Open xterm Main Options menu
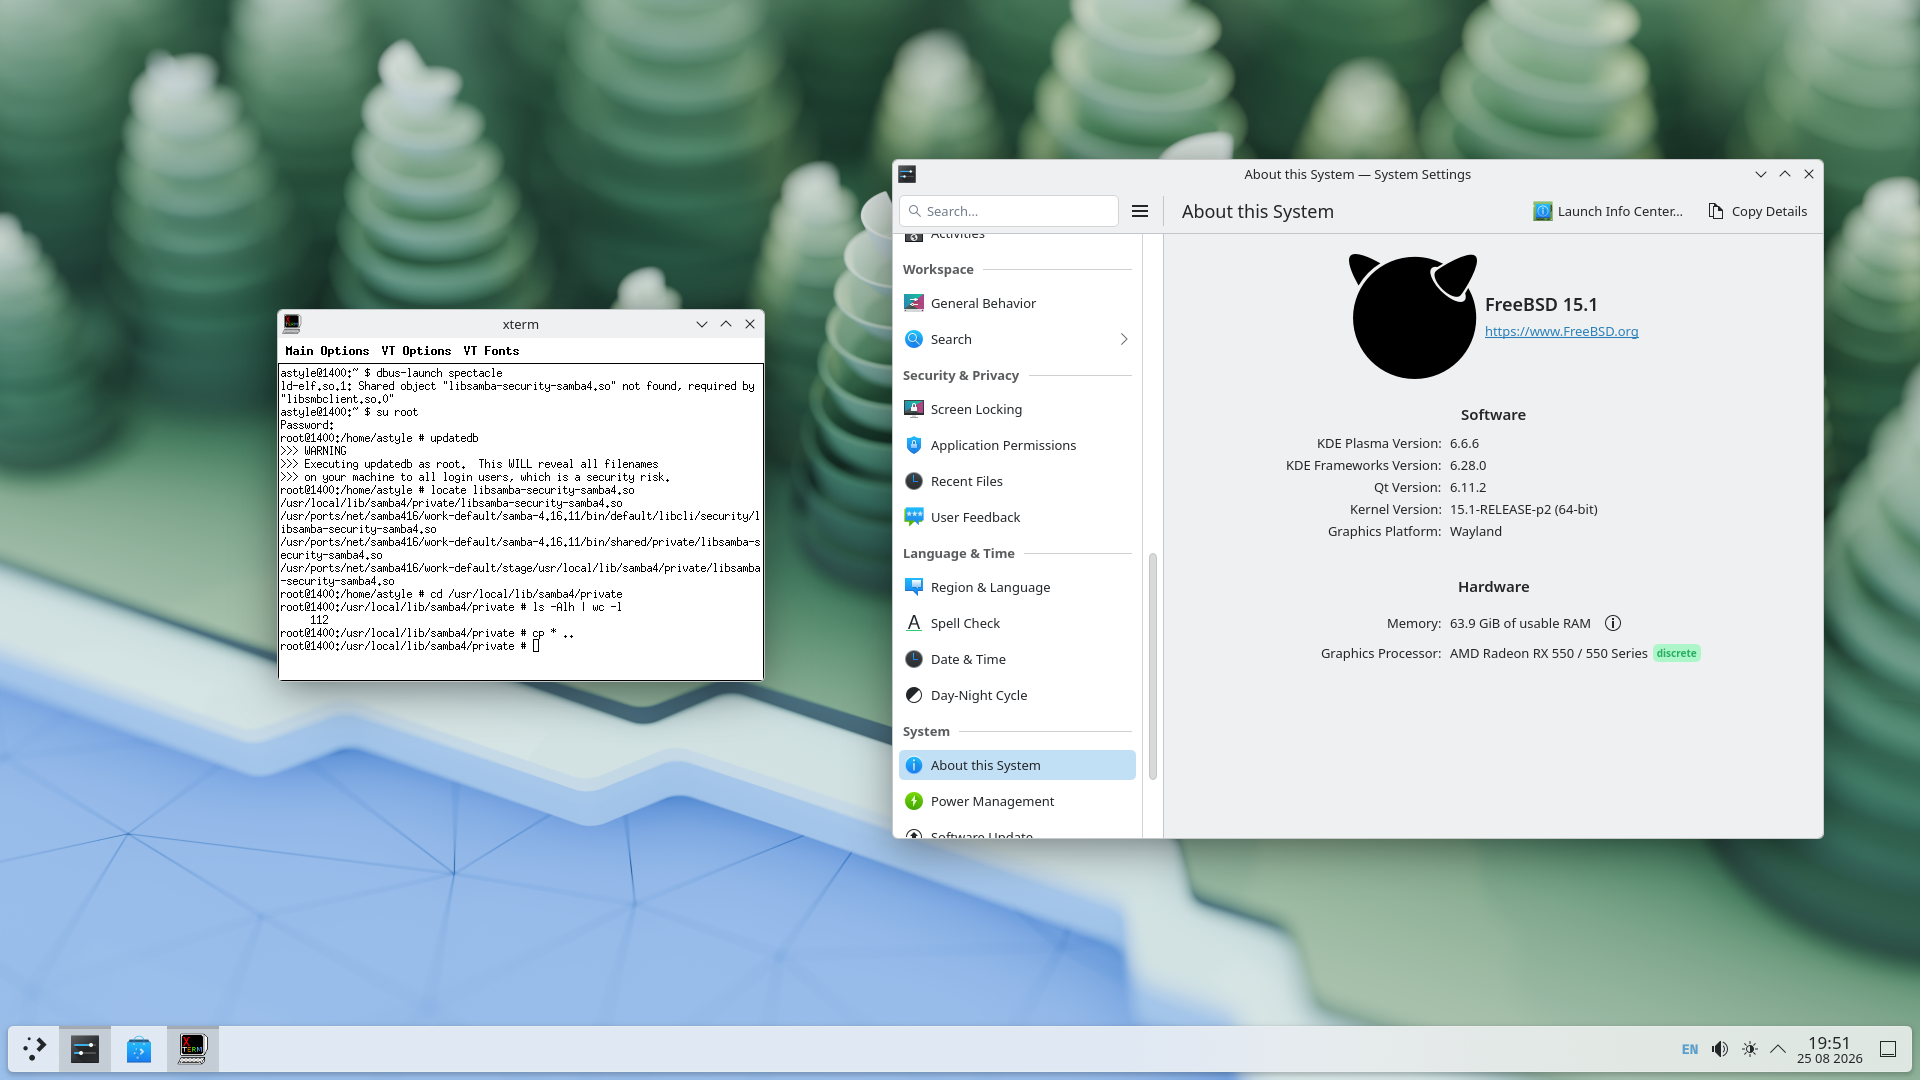Image resolution: width=1920 pixels, height=1080 pixels. click(327, 351)
